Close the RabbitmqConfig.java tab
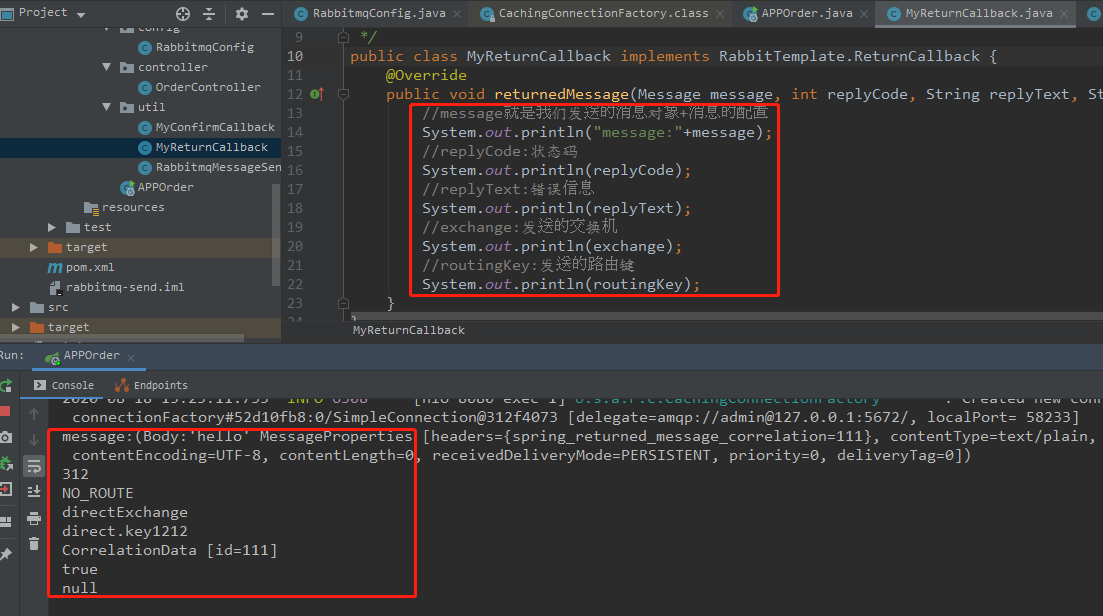Image resolution: width=1103 pixels, height=616 pixels. coord(456,13)
